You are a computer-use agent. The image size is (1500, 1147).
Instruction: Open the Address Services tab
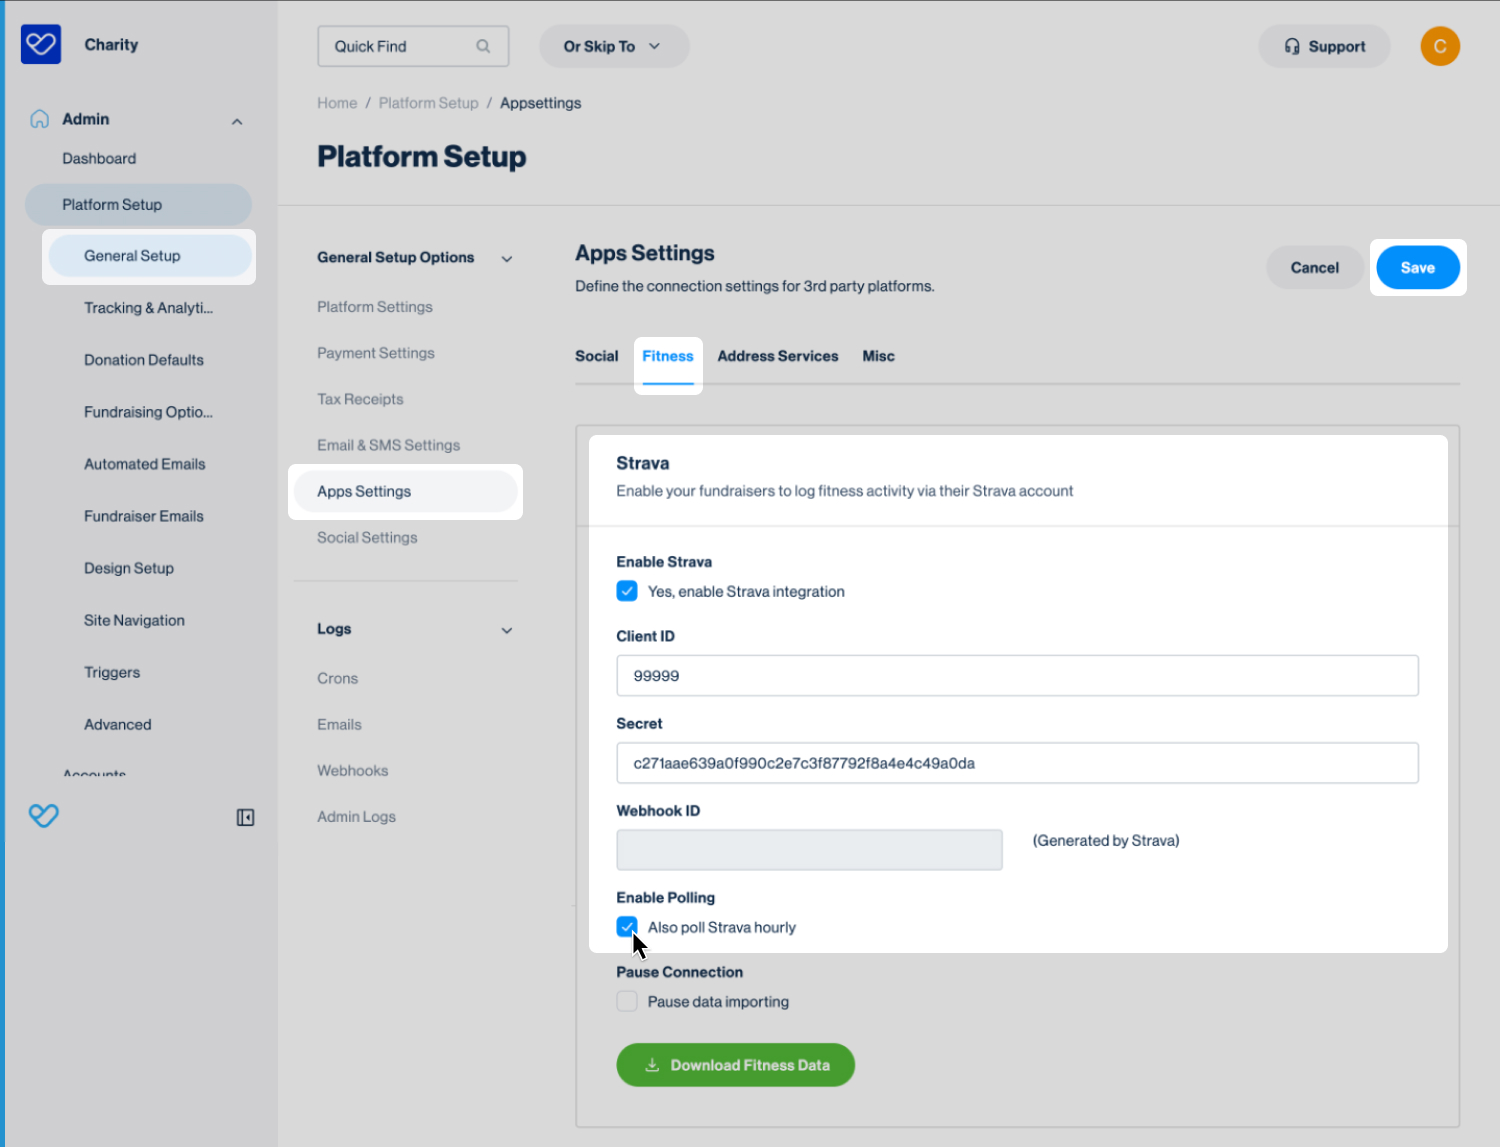778,356
